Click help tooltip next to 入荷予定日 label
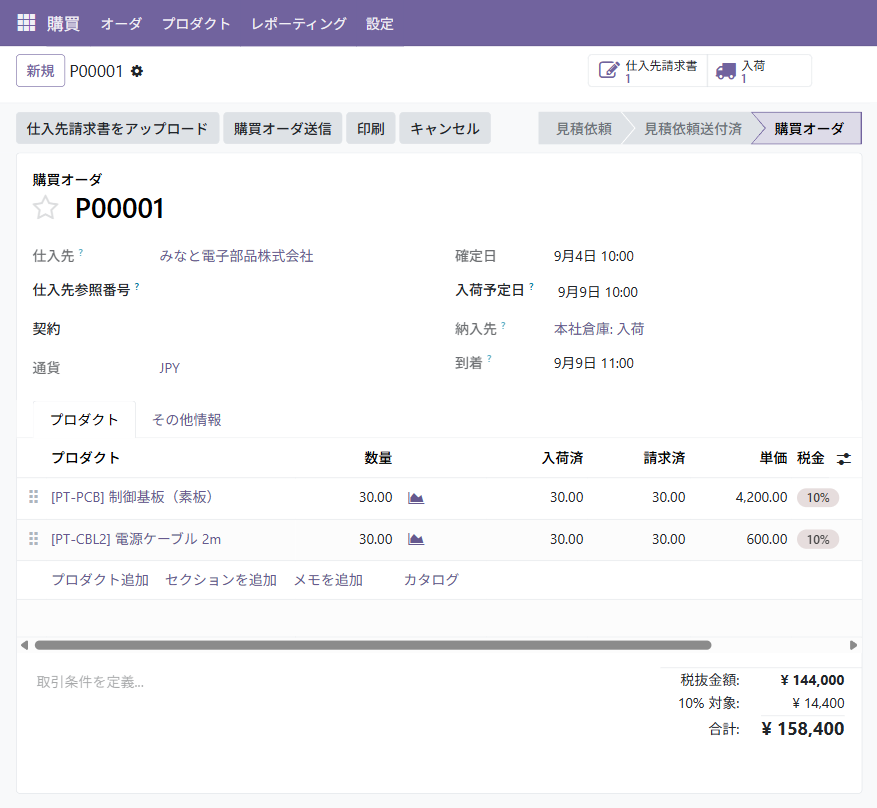The image size is (877, 808). pyautogui.click(x=531, y=286)
